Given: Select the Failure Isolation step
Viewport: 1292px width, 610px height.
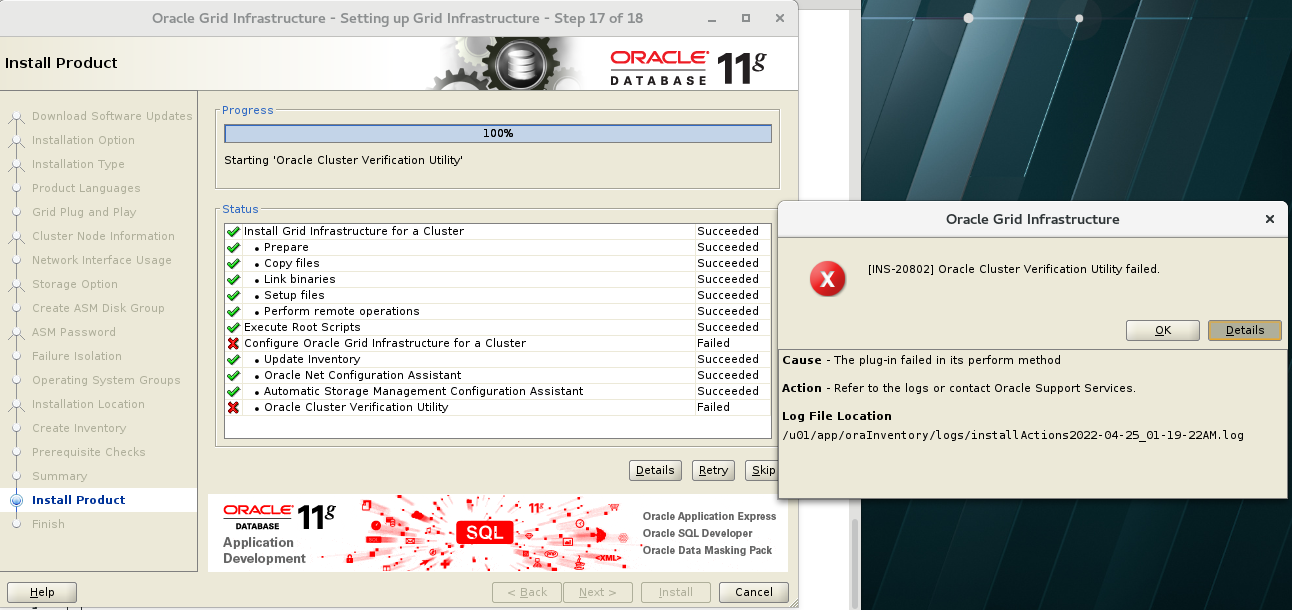Looking at the screenshot, I should tap(77, 356).
